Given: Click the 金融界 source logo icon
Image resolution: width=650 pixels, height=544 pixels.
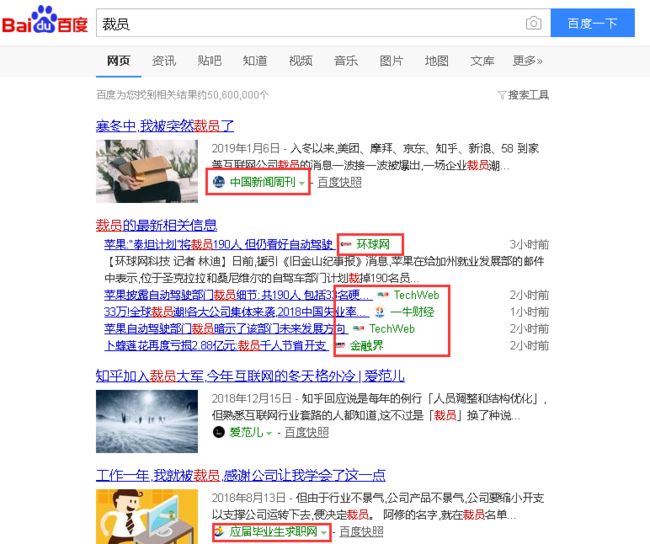Looking at the screenshot, I should click(x=340, y=345).
